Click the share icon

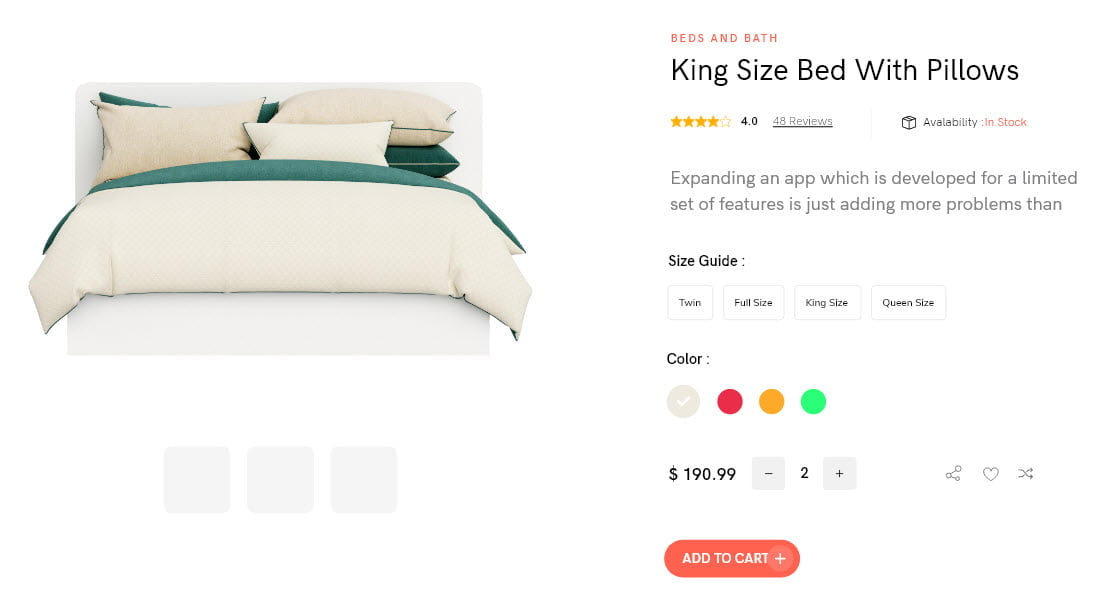tap(953, 474)
